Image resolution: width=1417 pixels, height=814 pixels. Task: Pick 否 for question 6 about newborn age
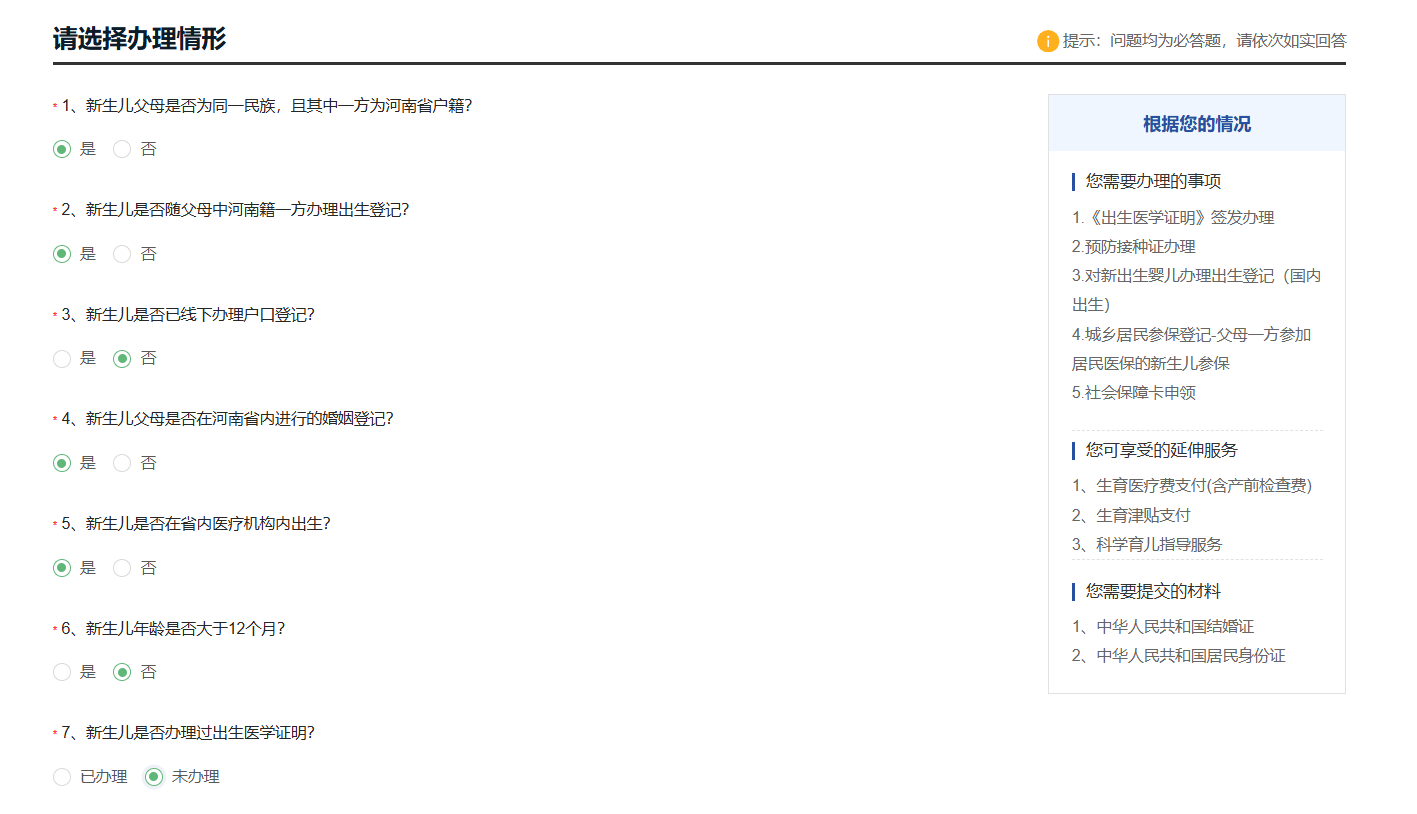(x=122, y=672)
